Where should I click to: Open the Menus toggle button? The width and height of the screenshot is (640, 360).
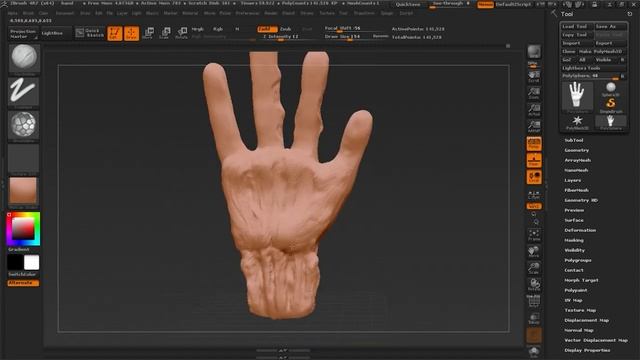(485, 4)
